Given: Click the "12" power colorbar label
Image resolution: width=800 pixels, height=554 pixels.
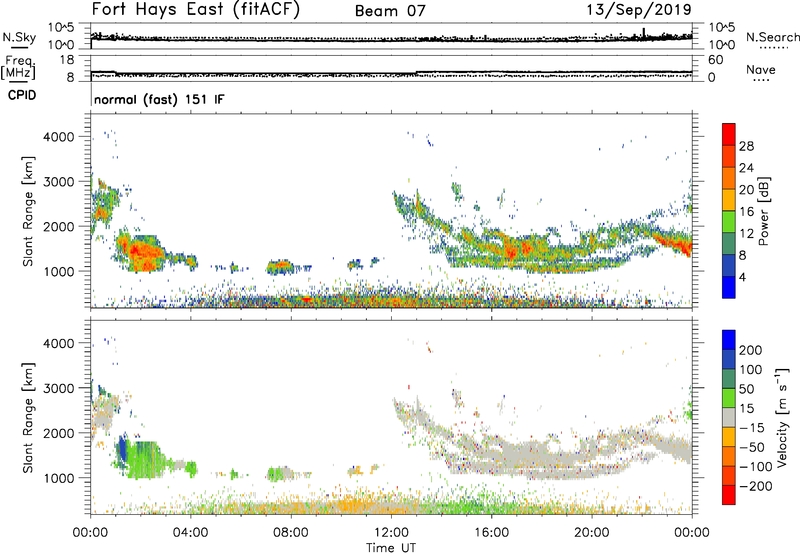Looking at the screenshot, I should coord(746,234).
